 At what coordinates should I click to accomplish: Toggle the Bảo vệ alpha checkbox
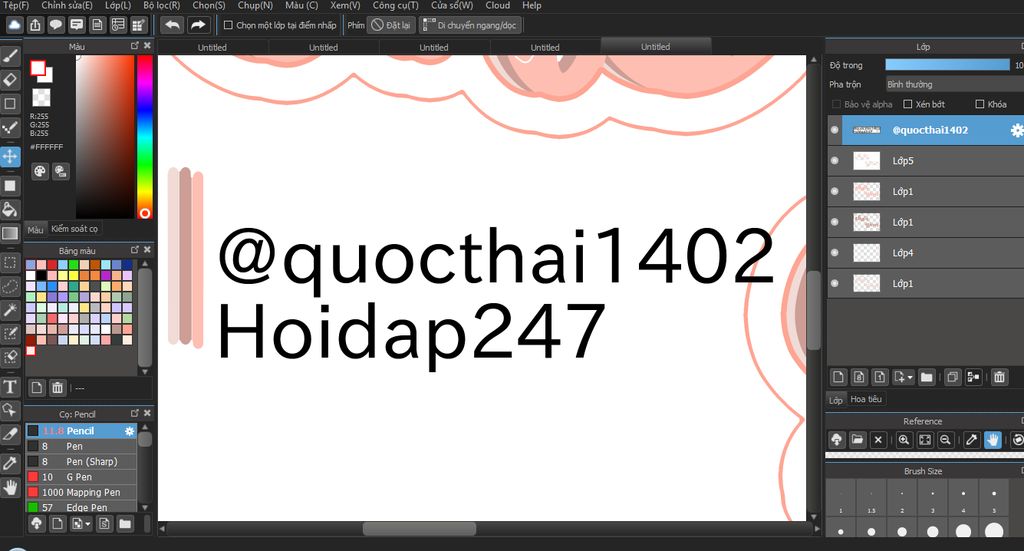[836, 104]
